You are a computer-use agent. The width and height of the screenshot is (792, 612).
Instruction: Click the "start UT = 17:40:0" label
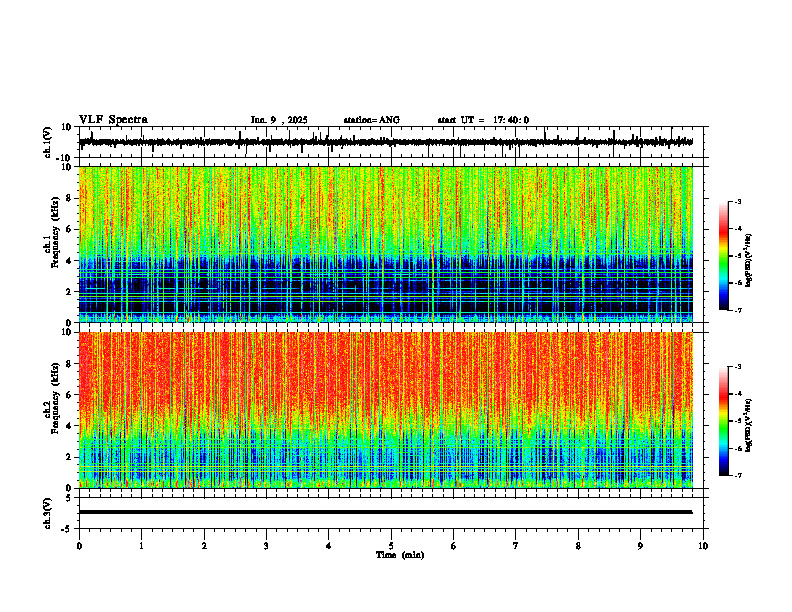[483, 120]
